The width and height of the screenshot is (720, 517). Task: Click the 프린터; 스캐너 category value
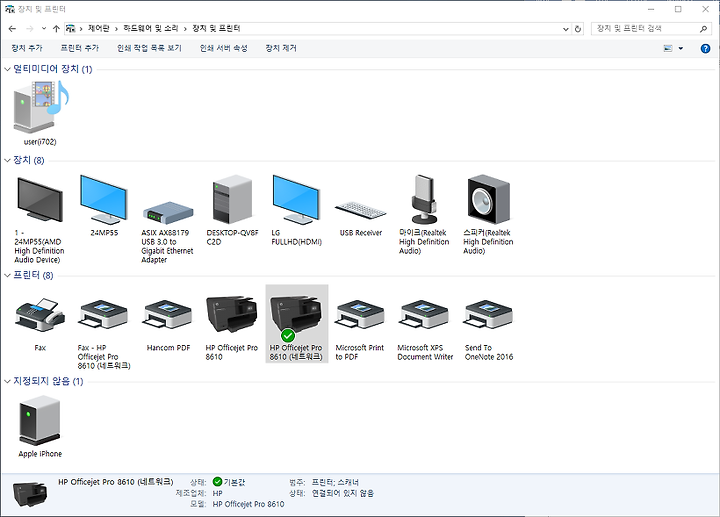tap(335, 482)
